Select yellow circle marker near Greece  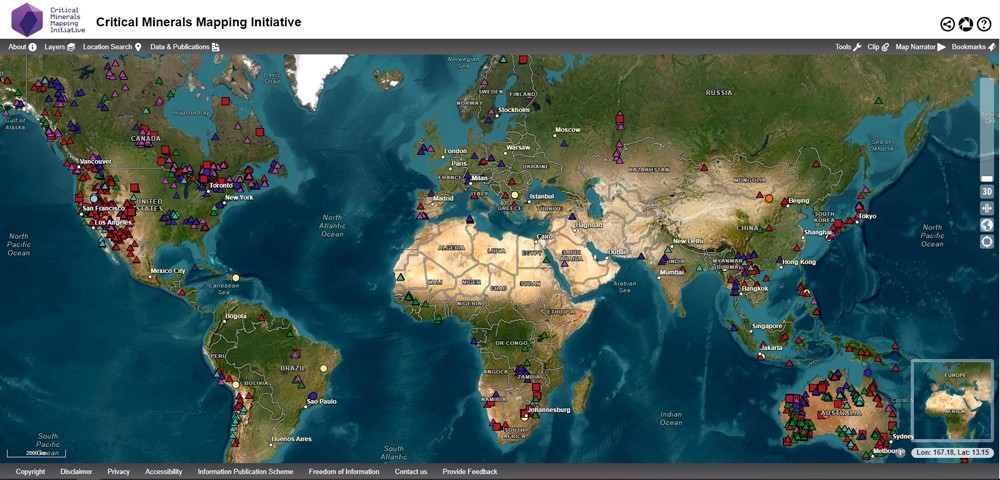pyautogui.click(x=514, y=194)
